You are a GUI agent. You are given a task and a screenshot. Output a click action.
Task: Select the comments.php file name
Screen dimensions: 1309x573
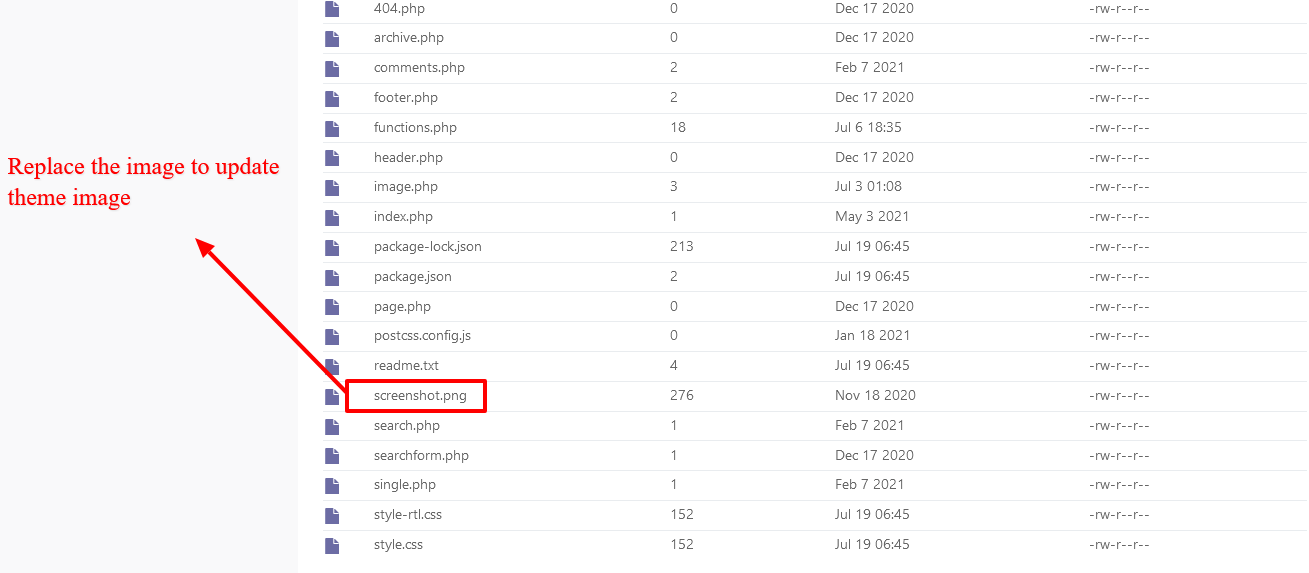coord(419,68)
